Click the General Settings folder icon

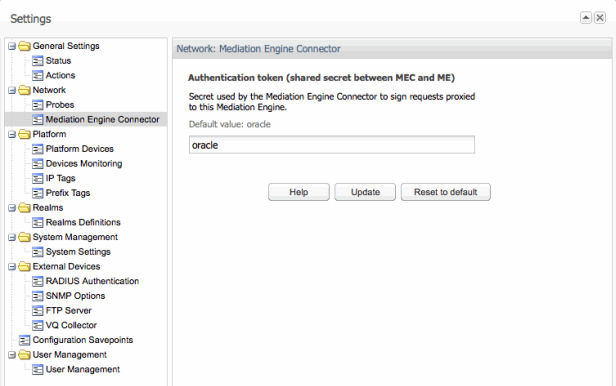24,46
